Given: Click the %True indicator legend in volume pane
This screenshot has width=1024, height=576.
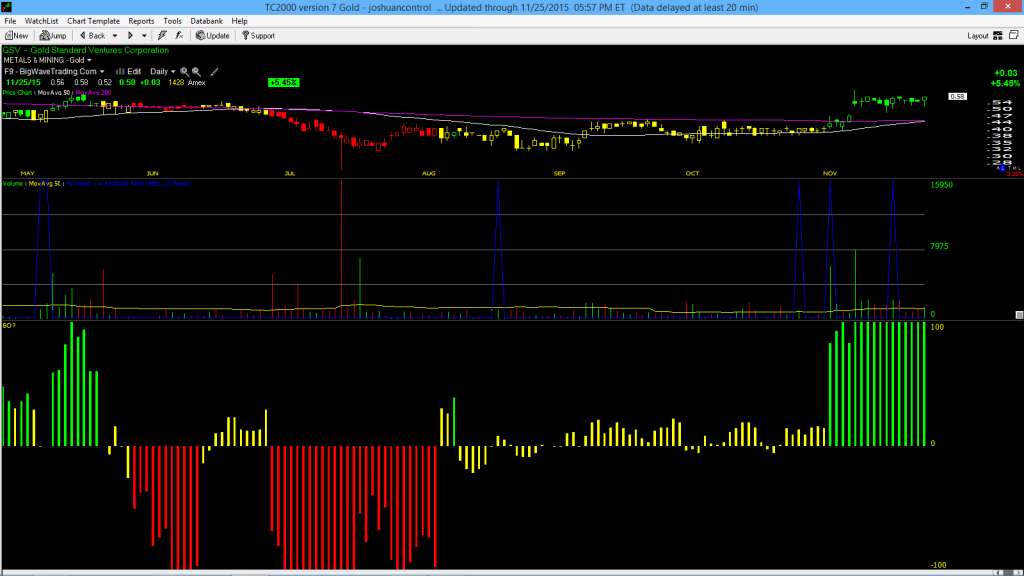Looking at the screenshot, I should 127,184.
